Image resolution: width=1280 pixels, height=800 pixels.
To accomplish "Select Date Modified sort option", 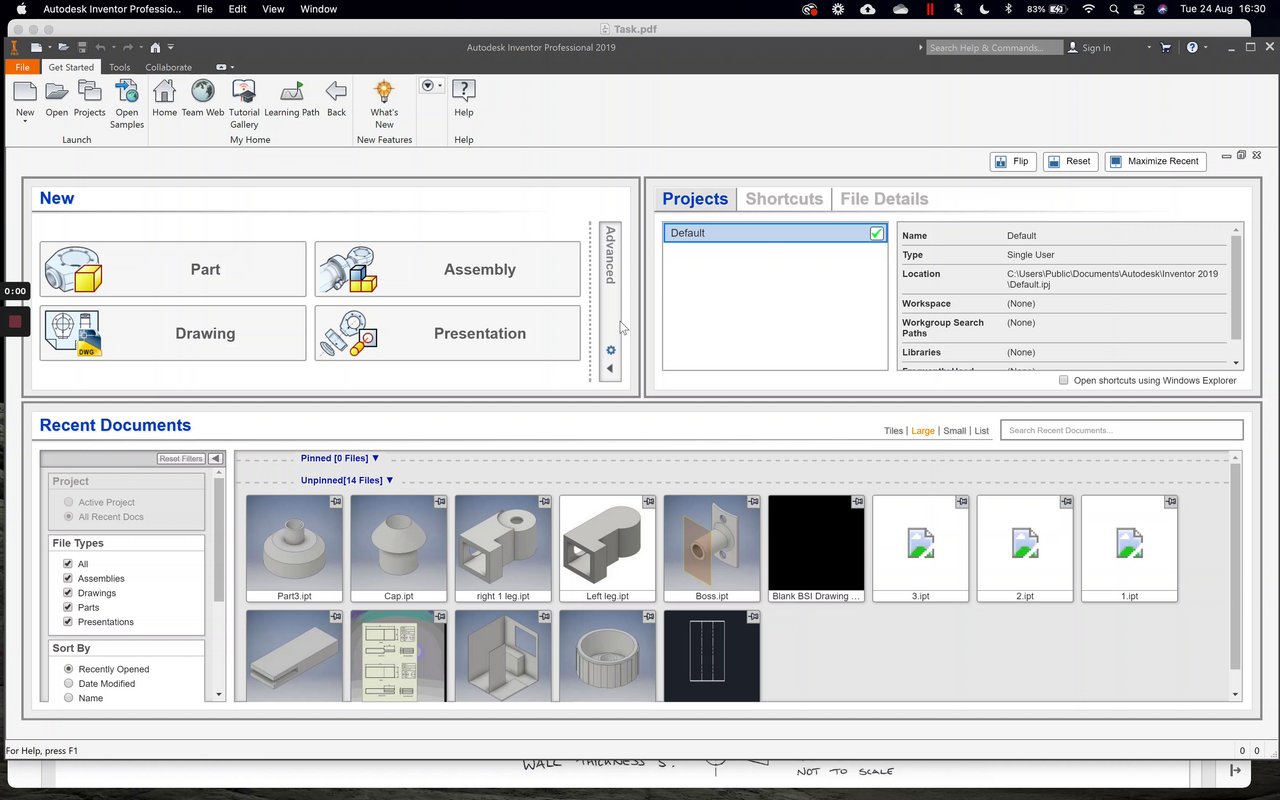I will 68,684.
